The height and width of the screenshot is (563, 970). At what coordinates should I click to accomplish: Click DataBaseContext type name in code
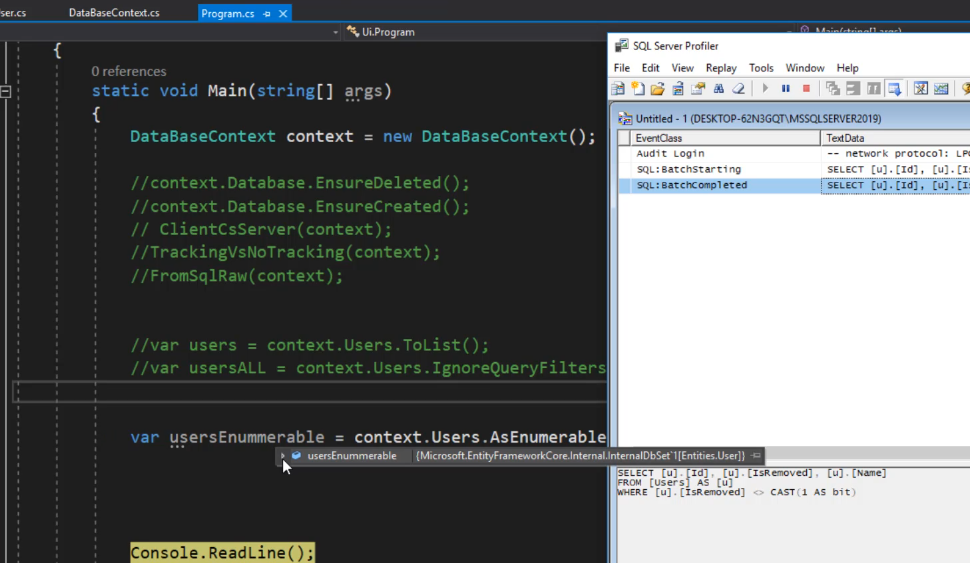202,136
